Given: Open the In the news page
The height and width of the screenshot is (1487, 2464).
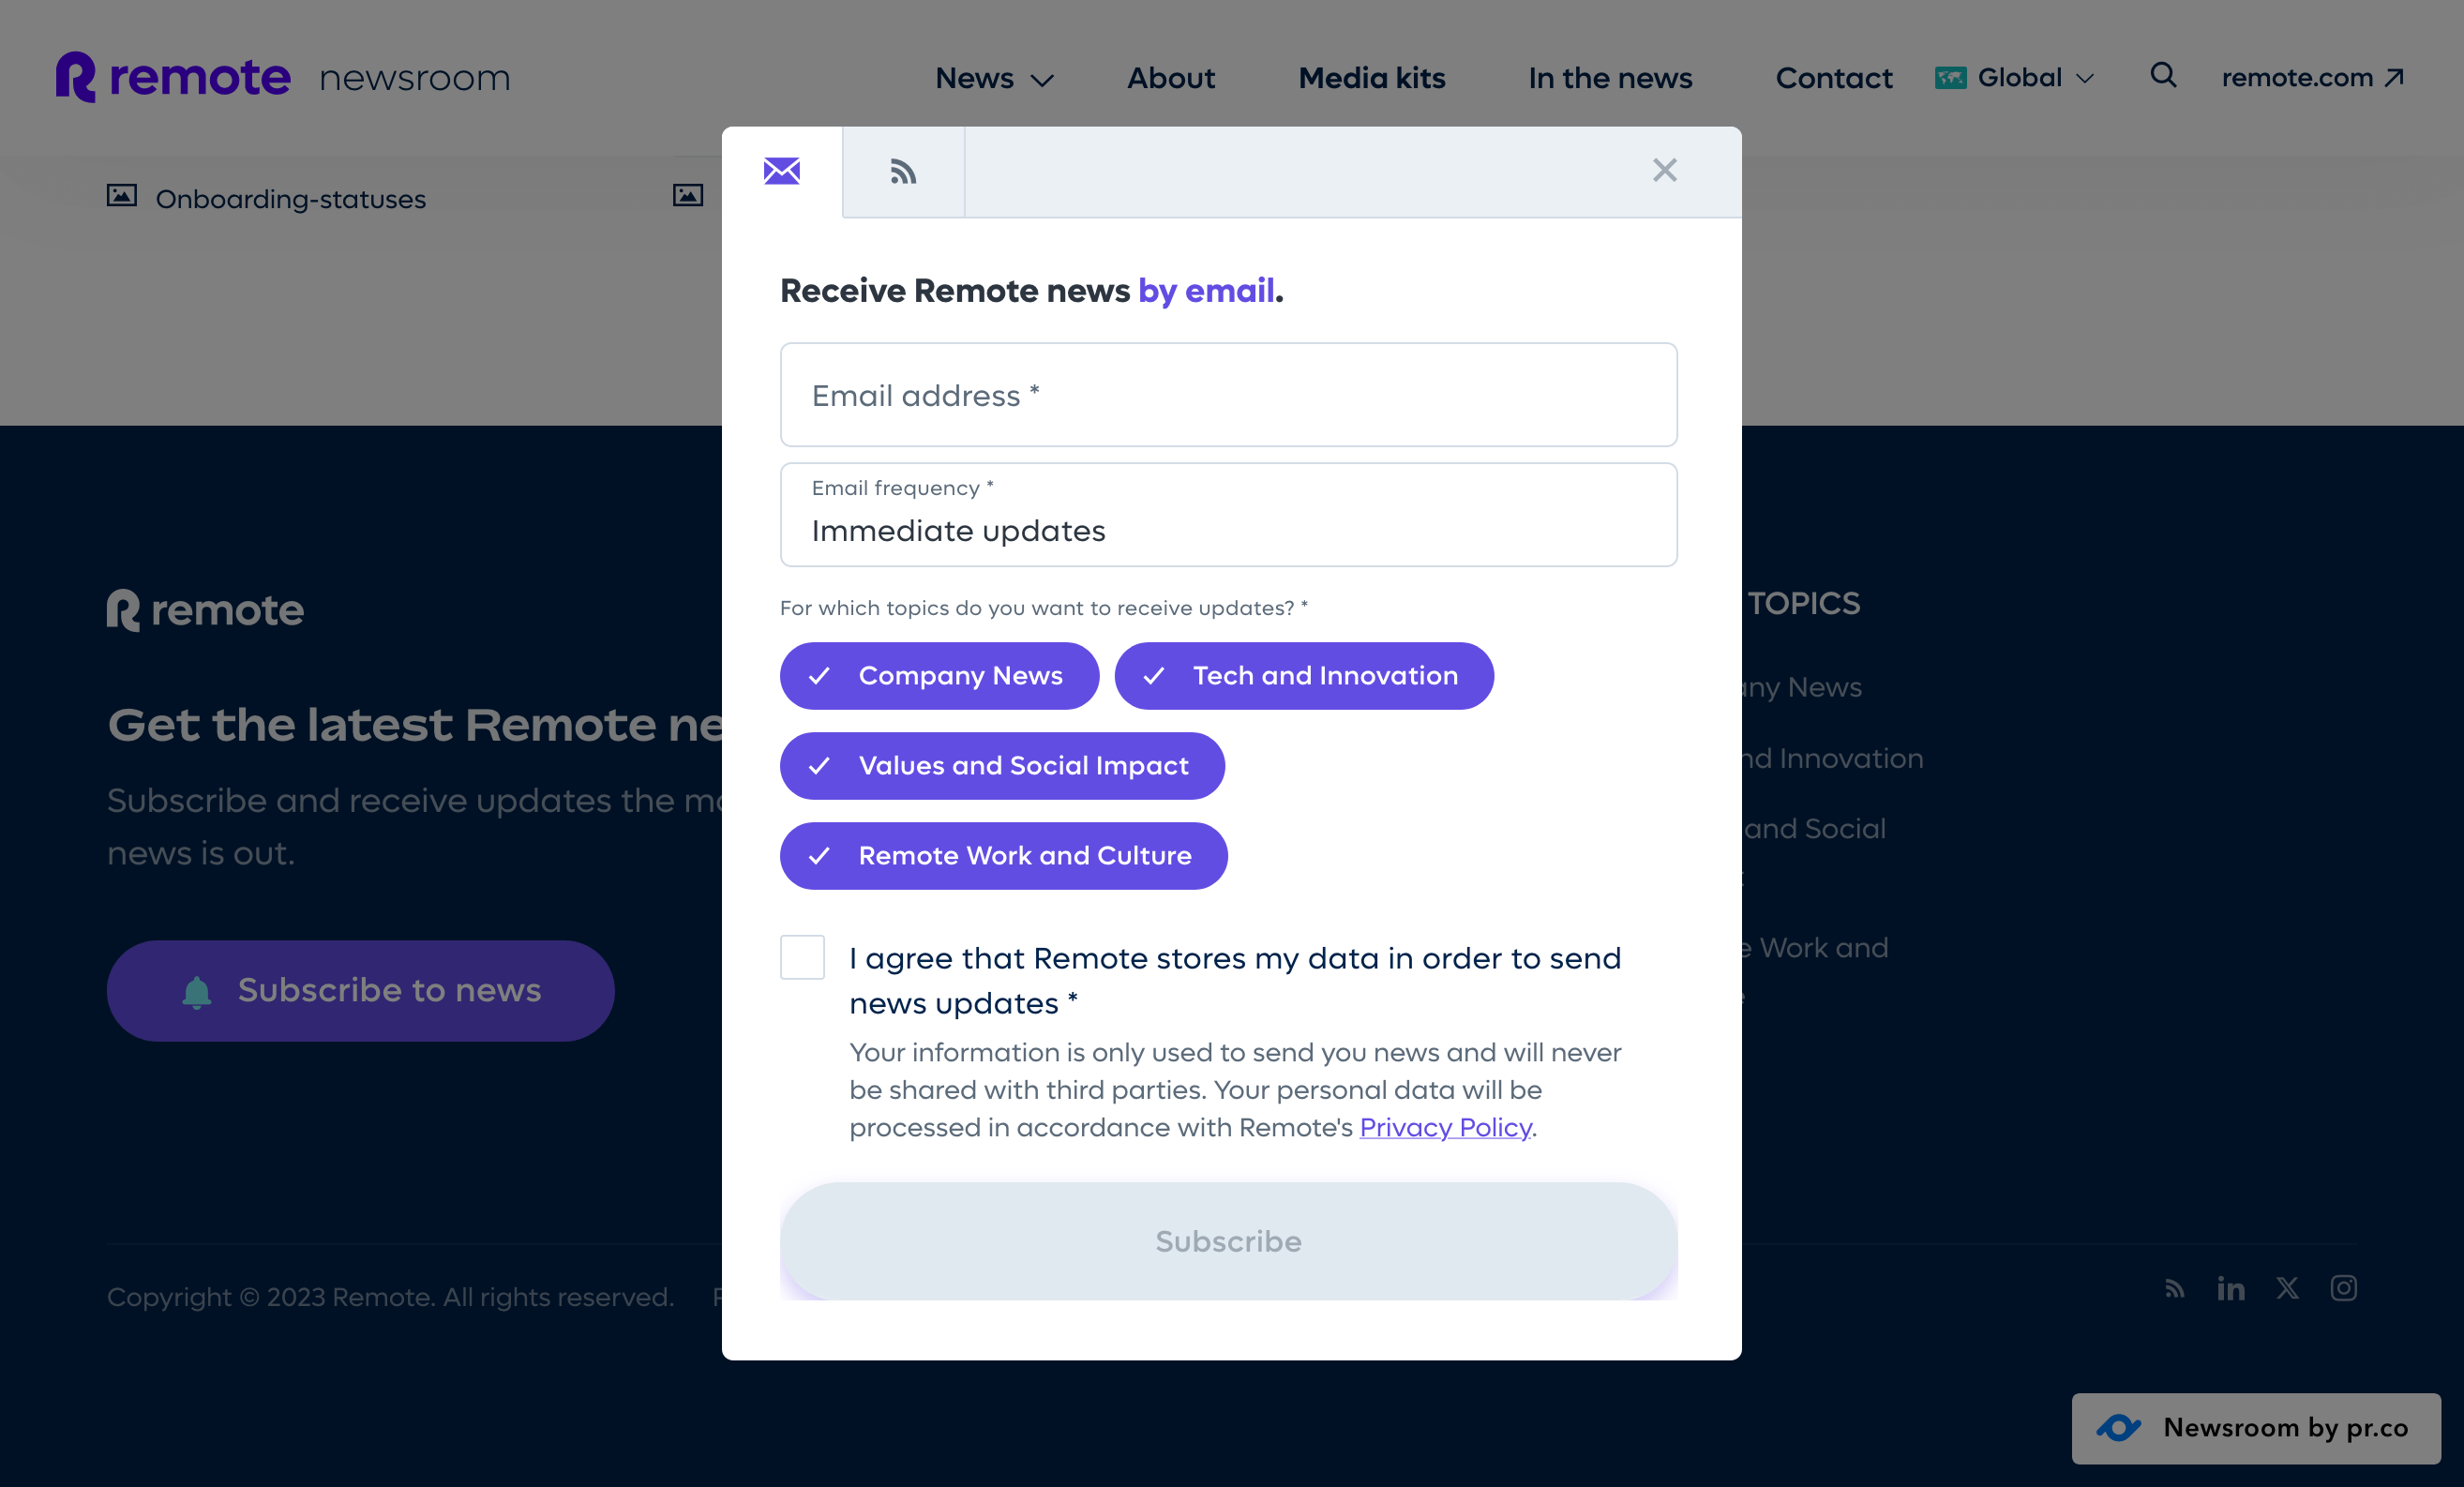Looking at the screenshot, I should (1609, 78).
